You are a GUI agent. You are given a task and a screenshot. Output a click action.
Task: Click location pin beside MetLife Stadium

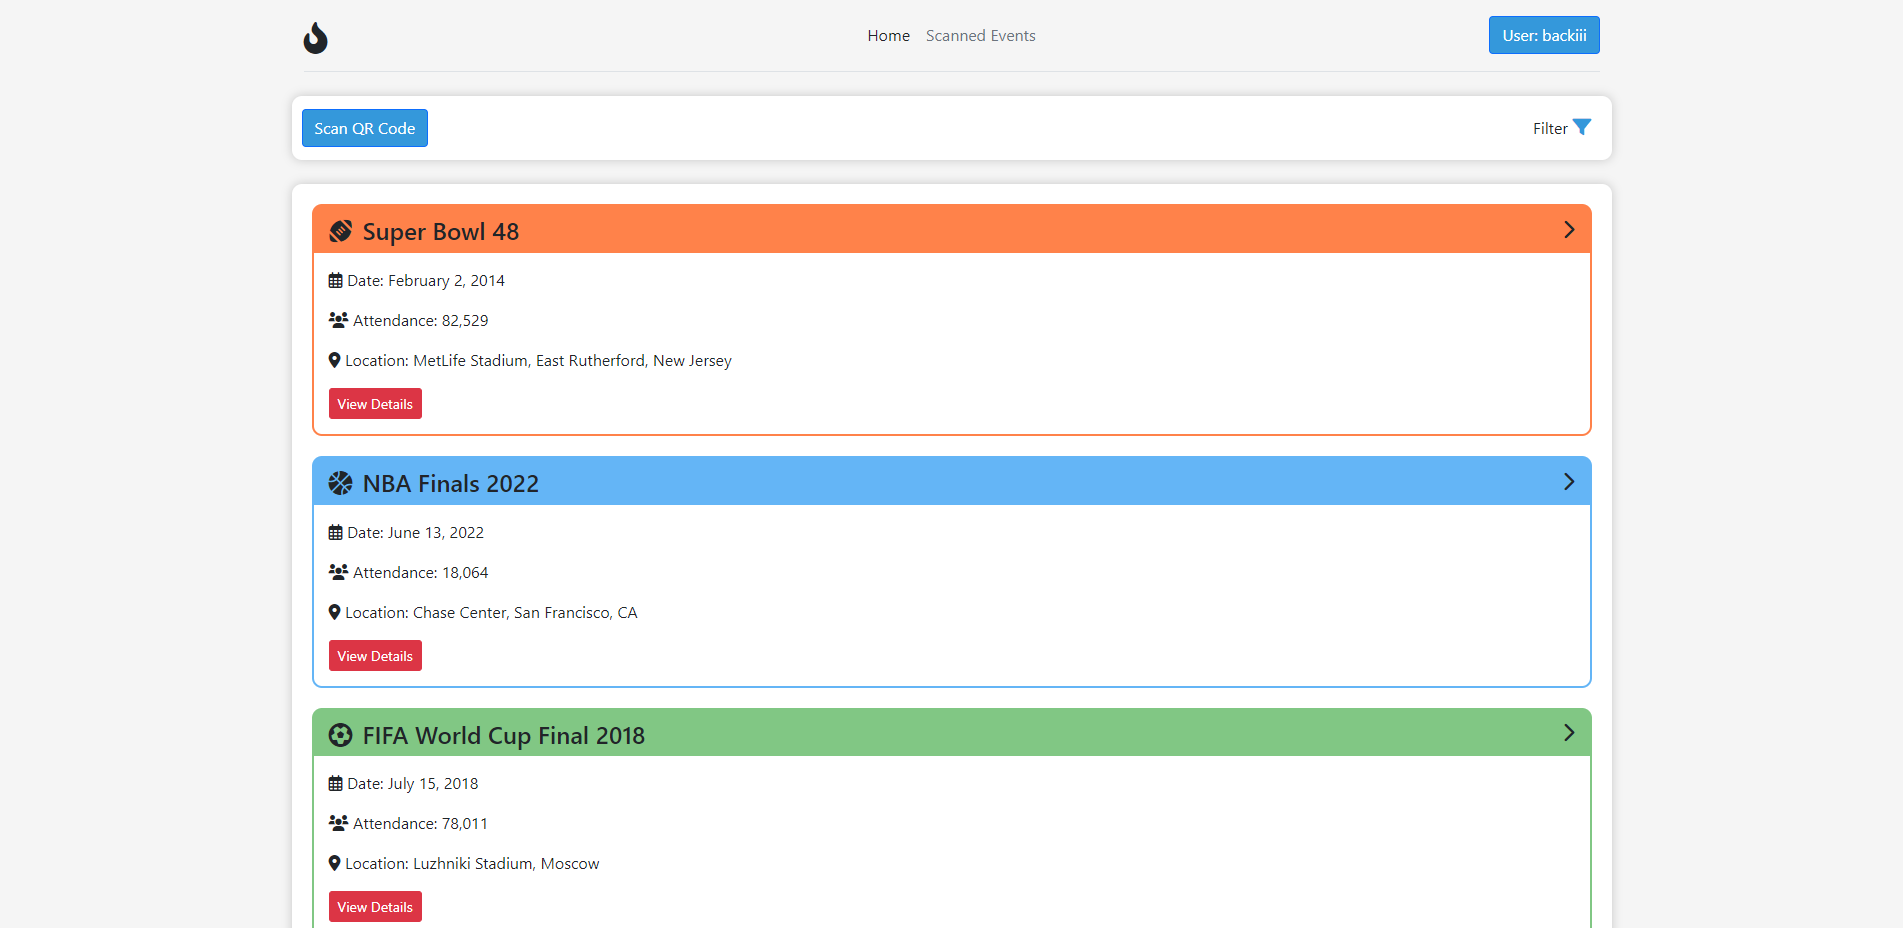click(335, 360)
